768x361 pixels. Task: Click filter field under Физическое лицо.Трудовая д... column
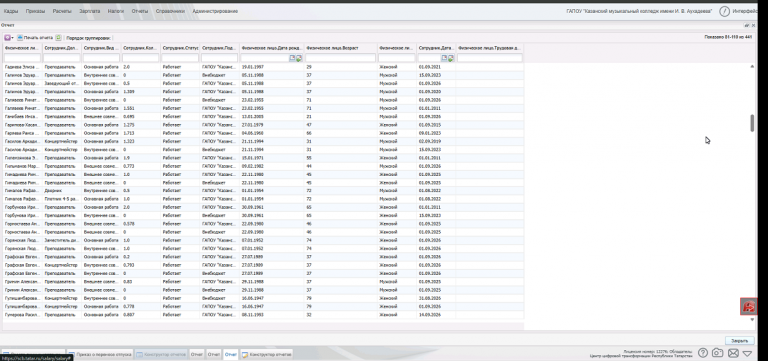click(x=490, y=58)
